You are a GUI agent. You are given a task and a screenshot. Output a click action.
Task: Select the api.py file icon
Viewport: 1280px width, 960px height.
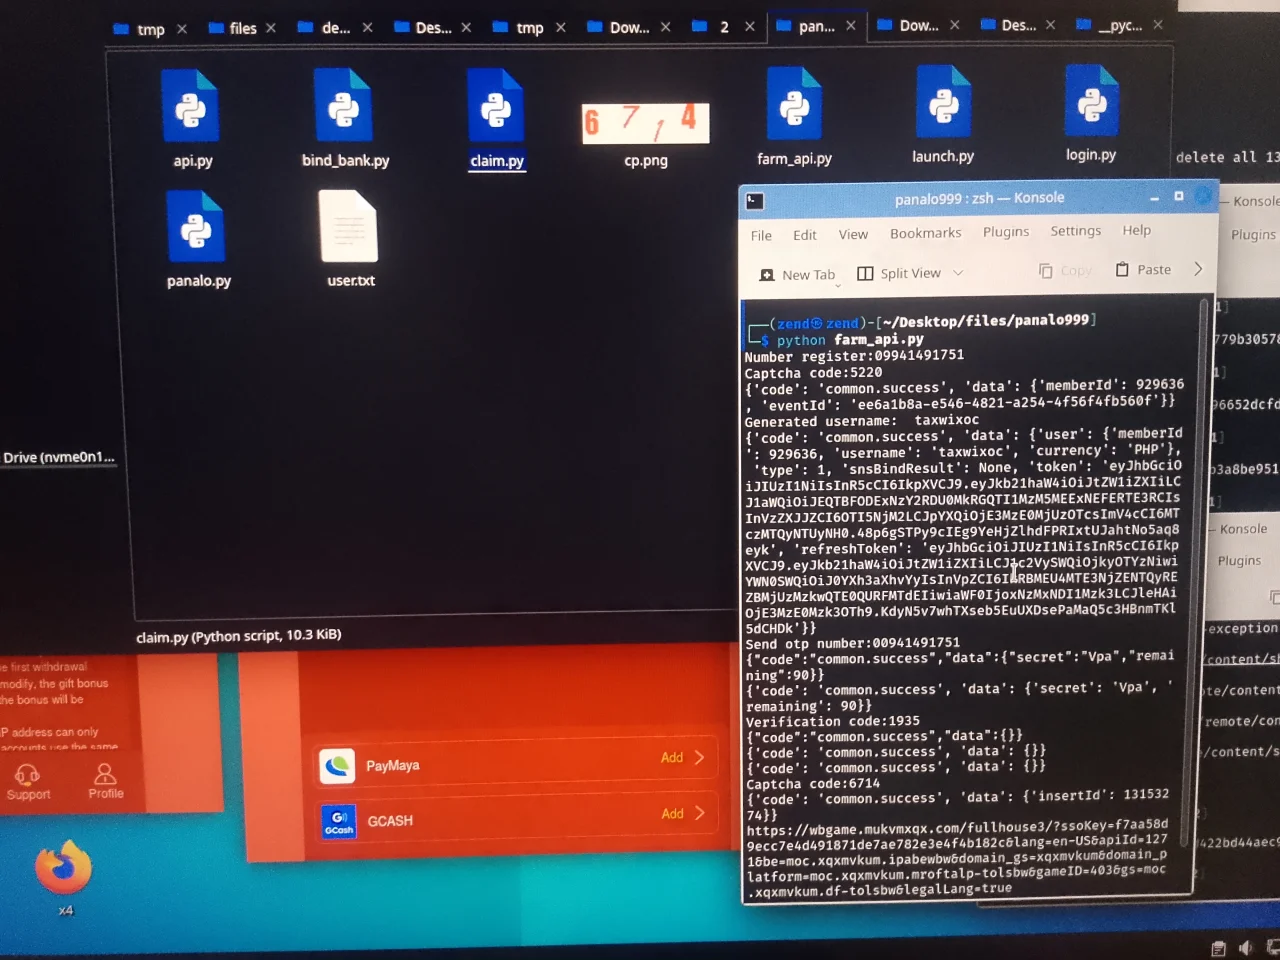[190, 106]
